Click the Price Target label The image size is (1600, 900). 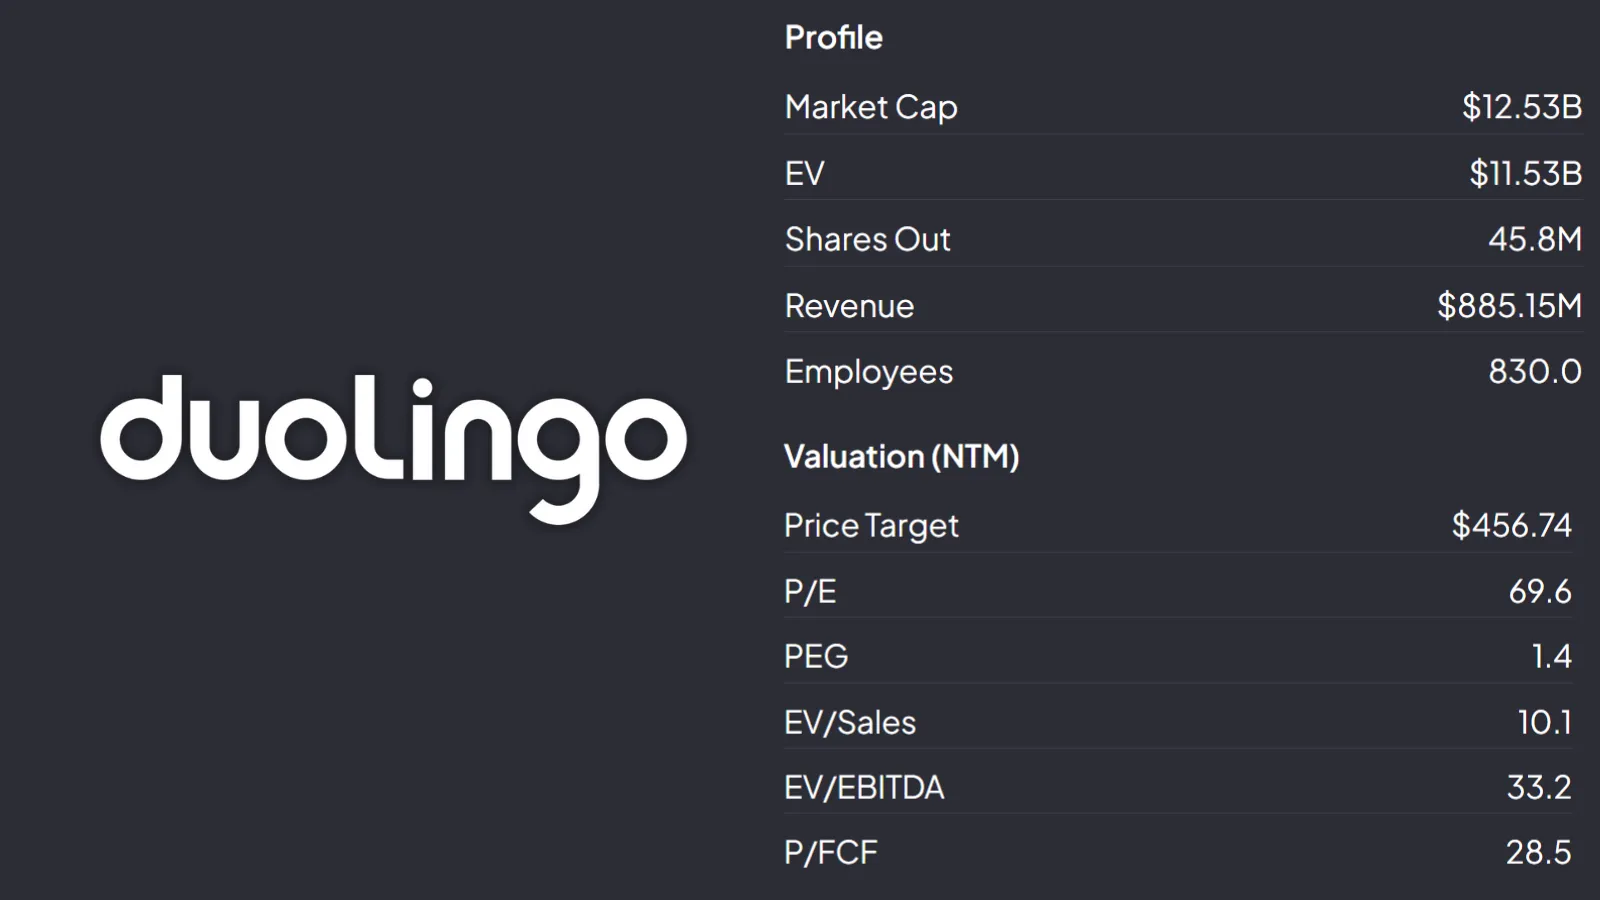pyautogui.click(x=871, y=526)
